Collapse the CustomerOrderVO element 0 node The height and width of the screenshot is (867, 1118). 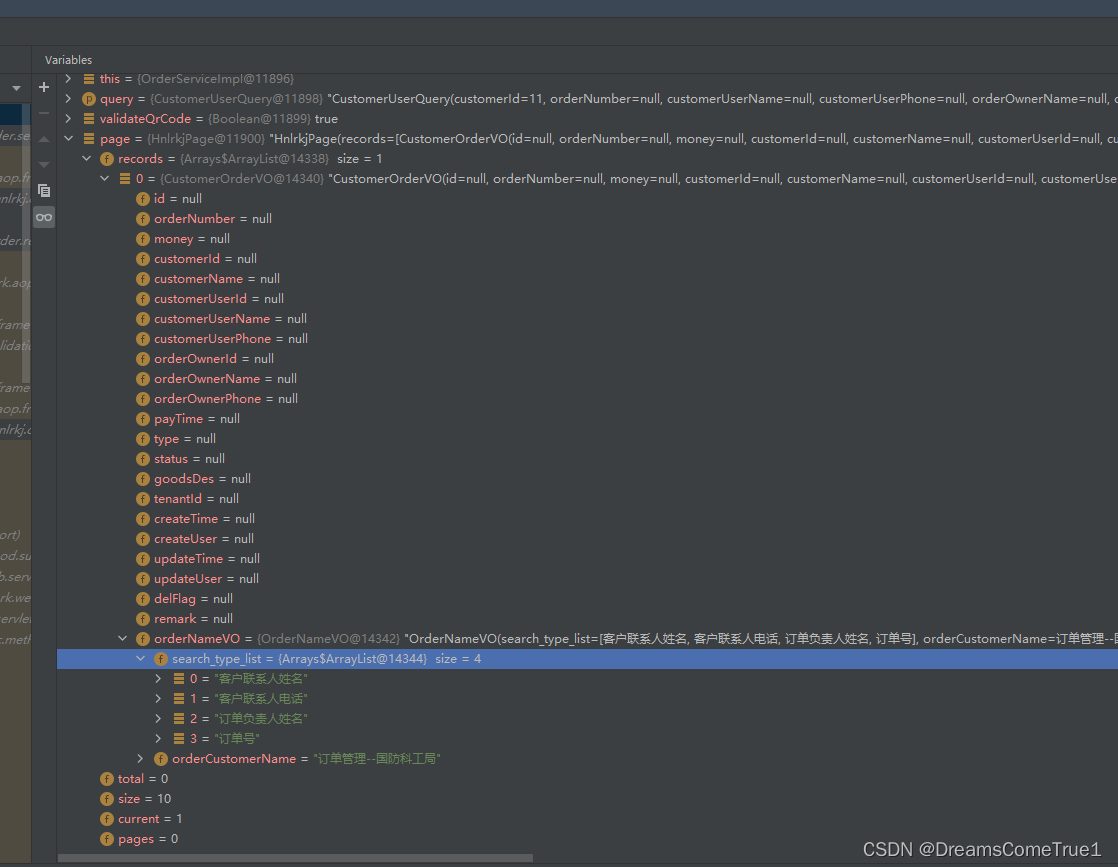point(105,178)
